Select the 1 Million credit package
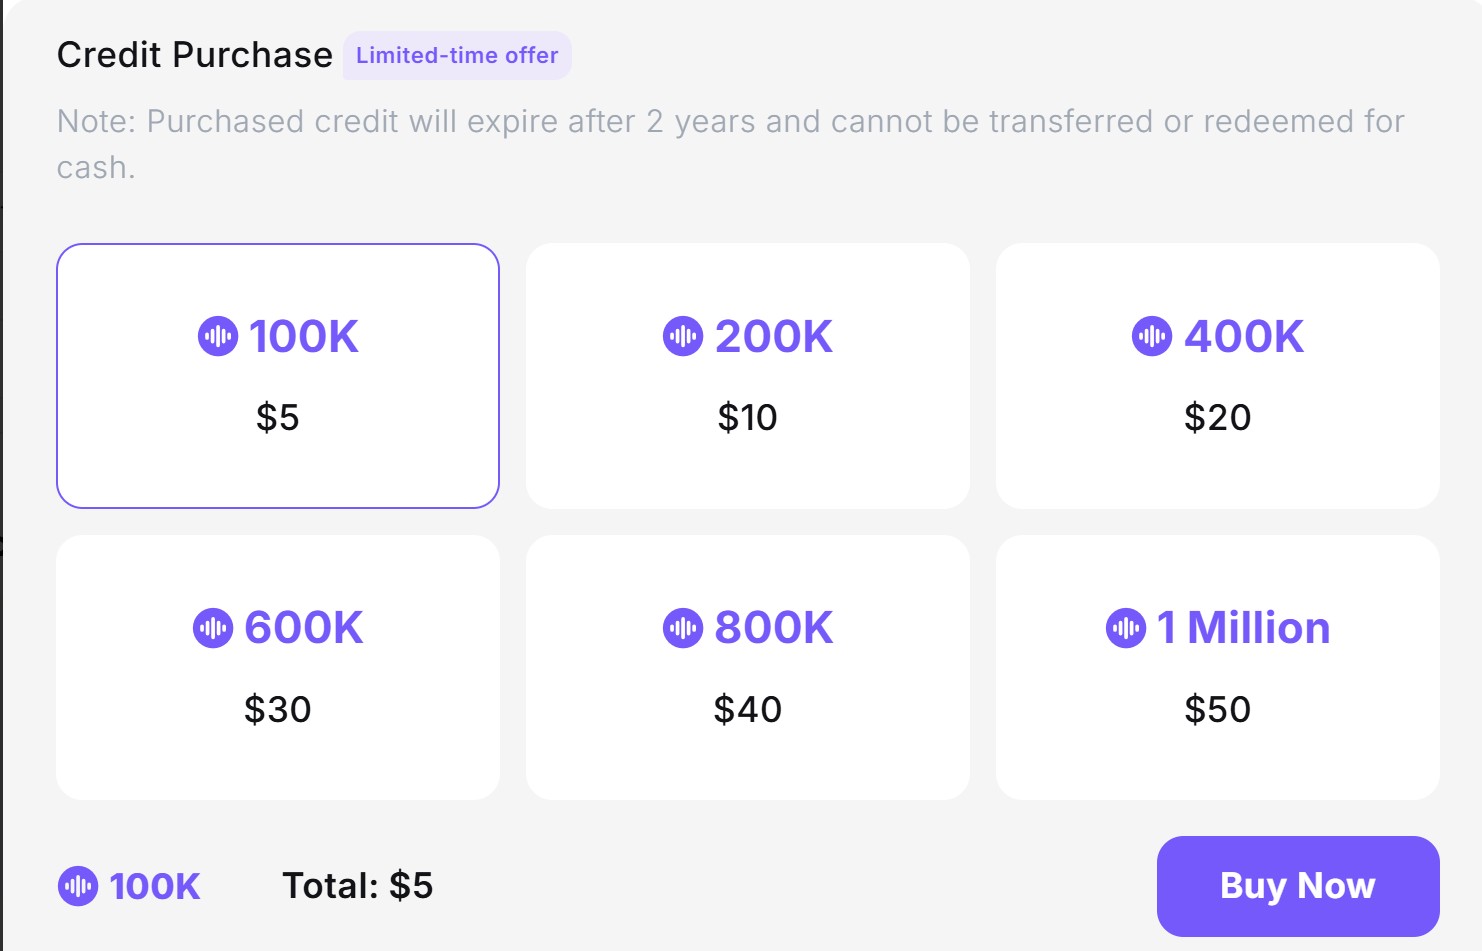 tap(1218, 667)
